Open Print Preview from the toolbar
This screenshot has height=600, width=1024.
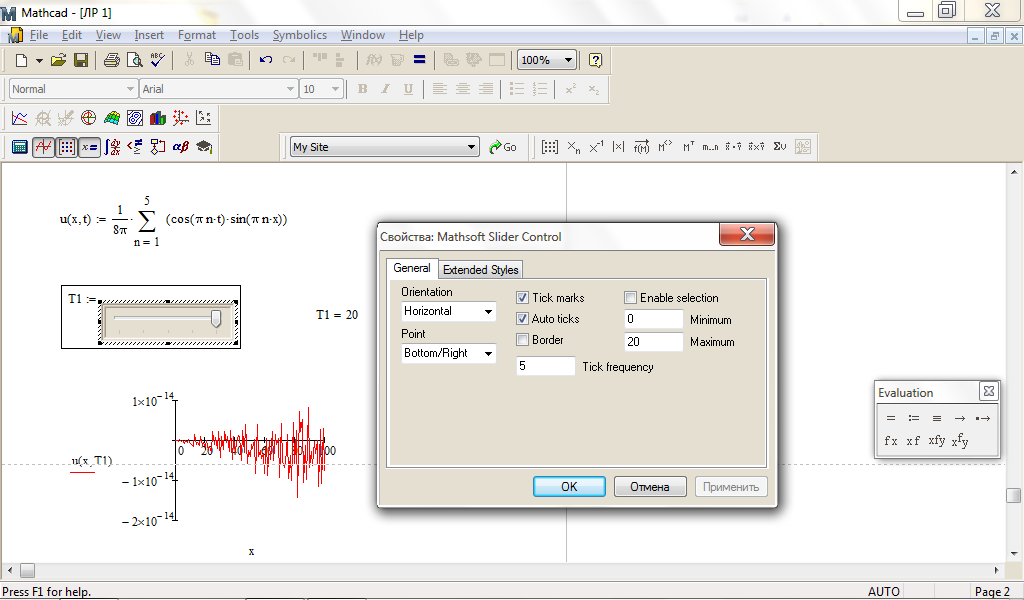[x=135, y=60]
